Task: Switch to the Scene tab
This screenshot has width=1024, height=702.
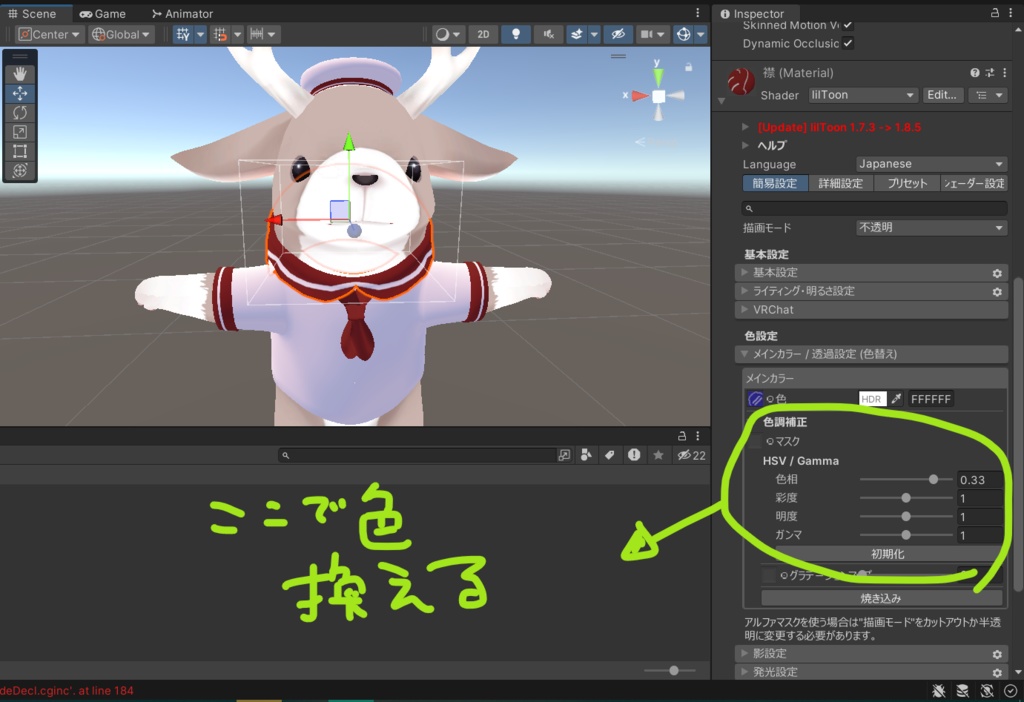Action: pos(33,13)
